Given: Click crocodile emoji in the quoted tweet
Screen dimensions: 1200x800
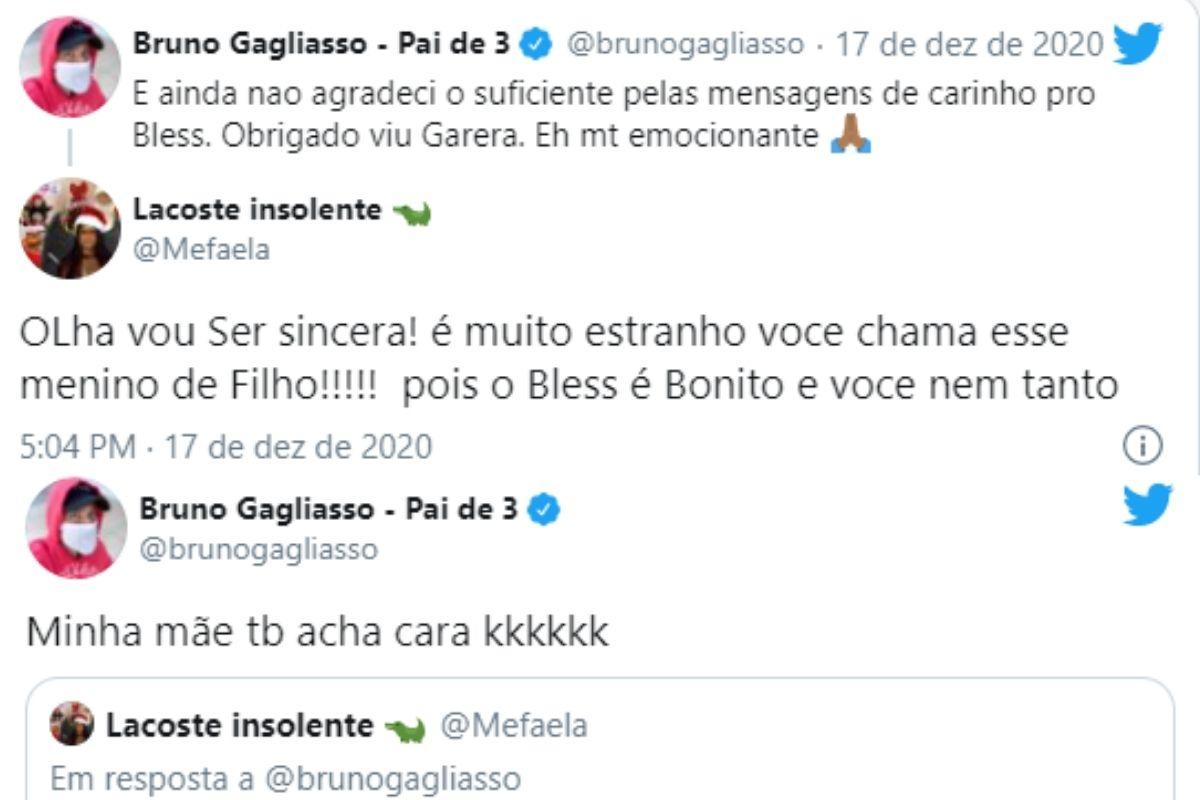Looking at the screenshot, I should pyautogui.click(x=405, y=726).
